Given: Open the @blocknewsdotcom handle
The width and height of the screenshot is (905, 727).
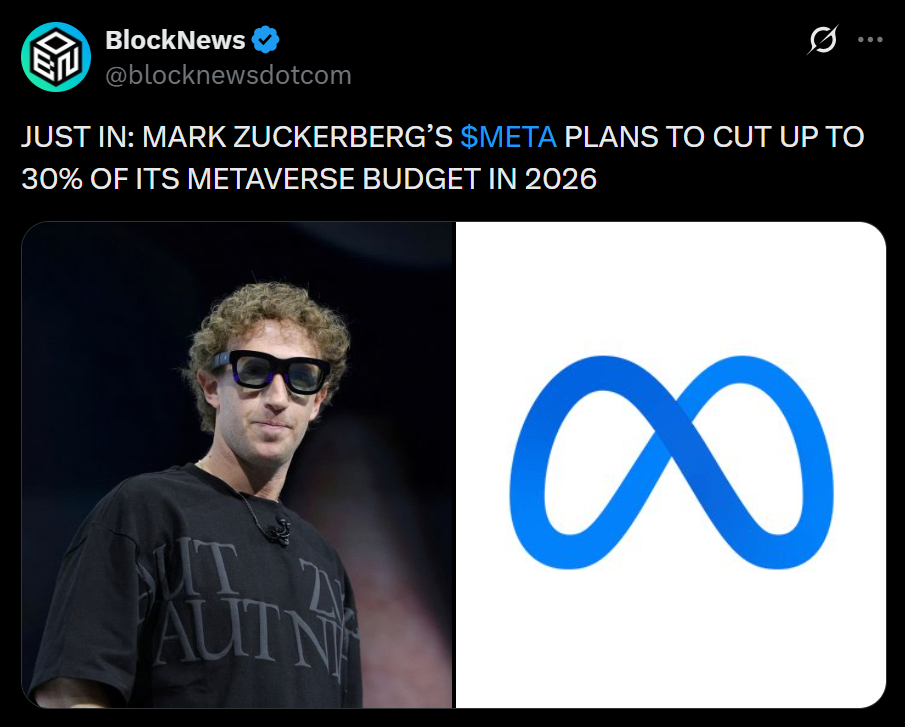Looking at the screenshot, I should pos(229,76).
